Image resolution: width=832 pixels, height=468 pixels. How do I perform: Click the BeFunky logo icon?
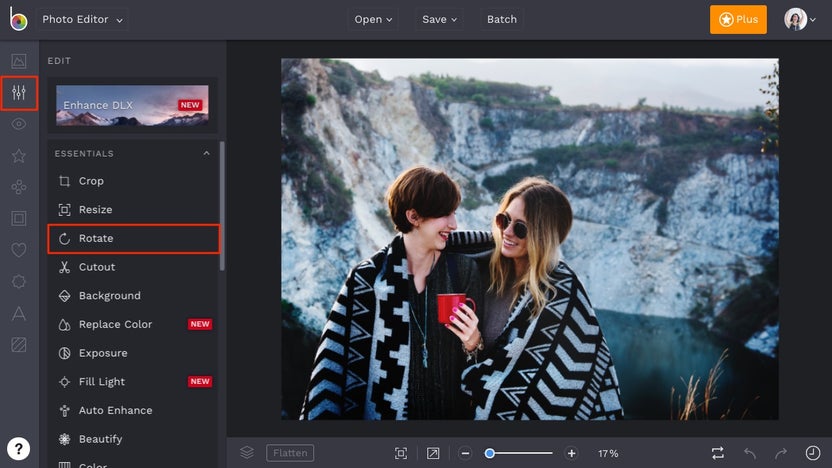[18, 19]
